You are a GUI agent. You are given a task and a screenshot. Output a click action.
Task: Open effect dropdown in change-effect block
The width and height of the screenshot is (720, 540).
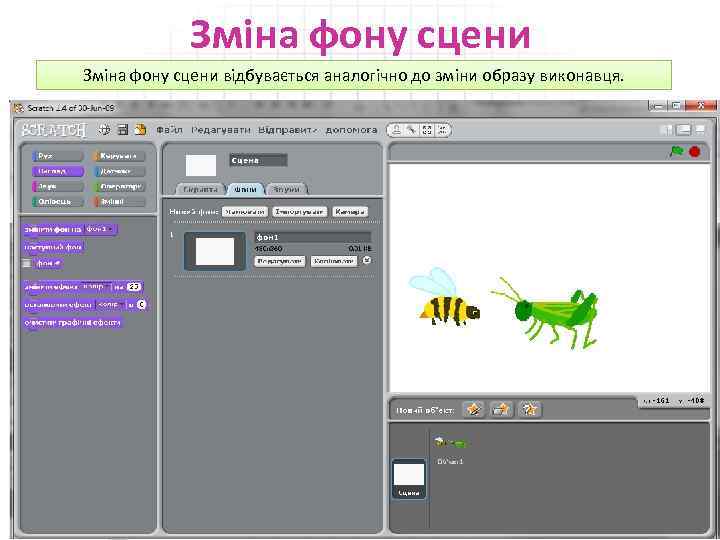pos(96,287)
